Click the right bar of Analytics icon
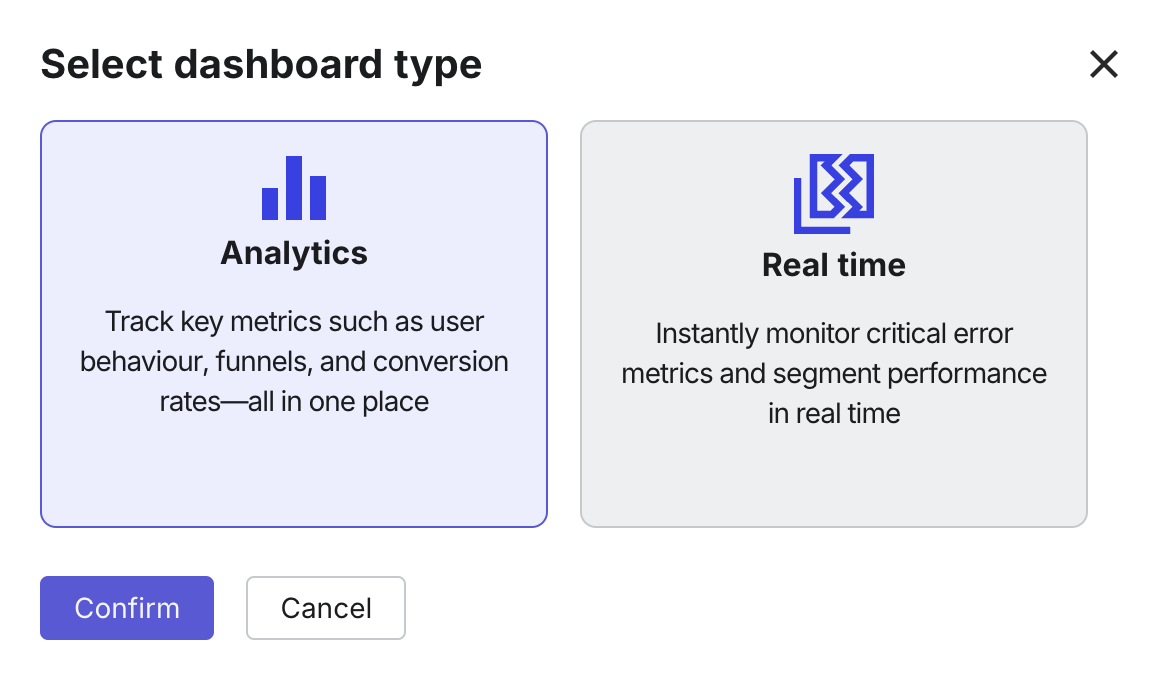The width and height of the screenshot is (1166, 674). 318,198
